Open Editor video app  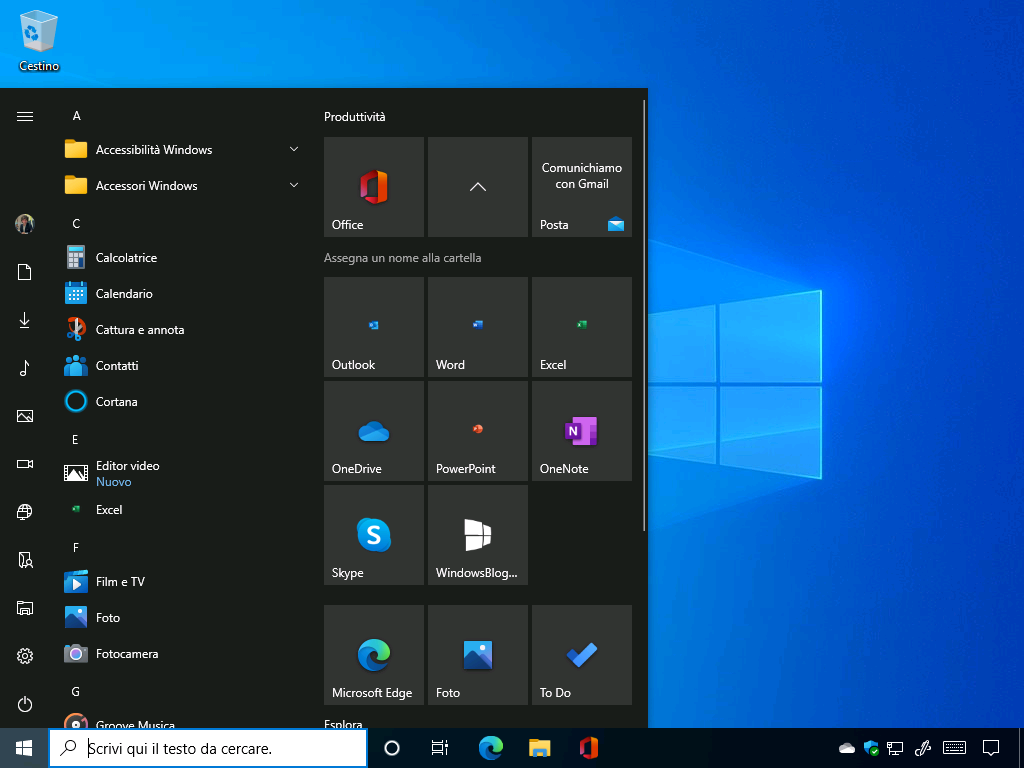pyautogui.click(x=182, y=473)
